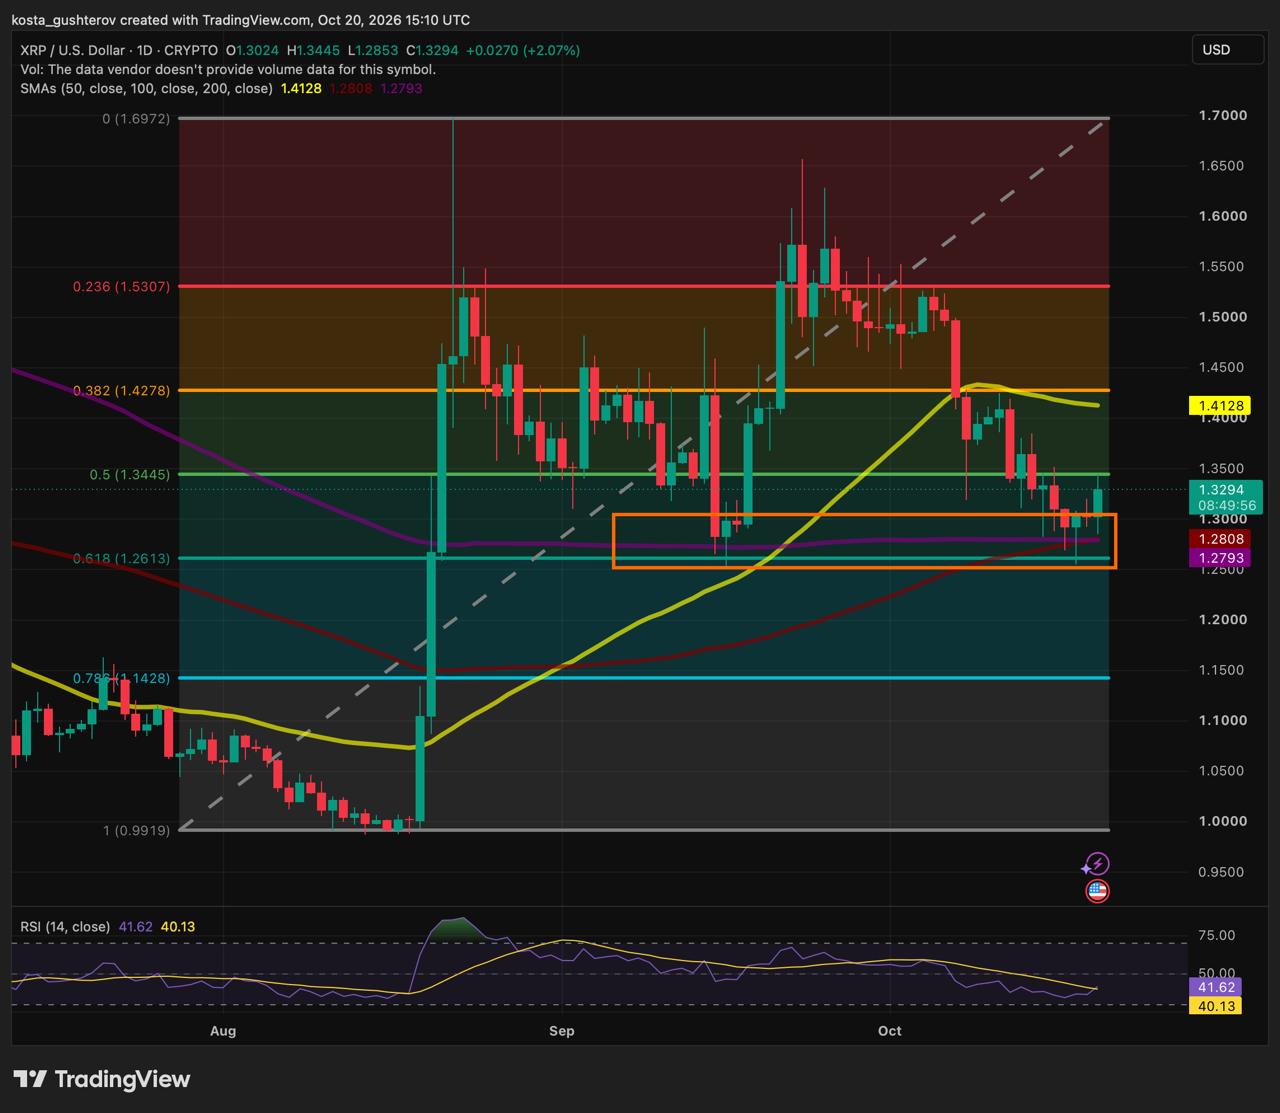This screenshot has width=1280, height=1113.
Task: Click the +0.0270 (+2.07%) change value
Action: 525,50
